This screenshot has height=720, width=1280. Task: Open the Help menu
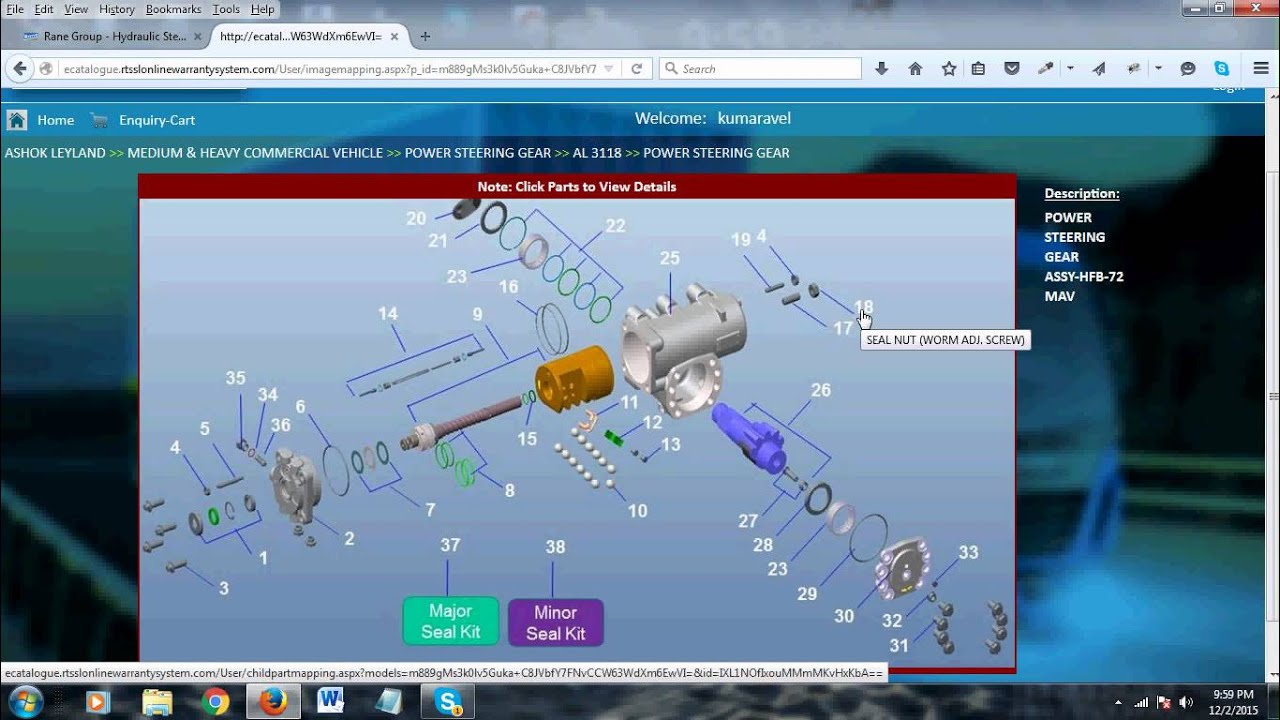coord(262,9)
